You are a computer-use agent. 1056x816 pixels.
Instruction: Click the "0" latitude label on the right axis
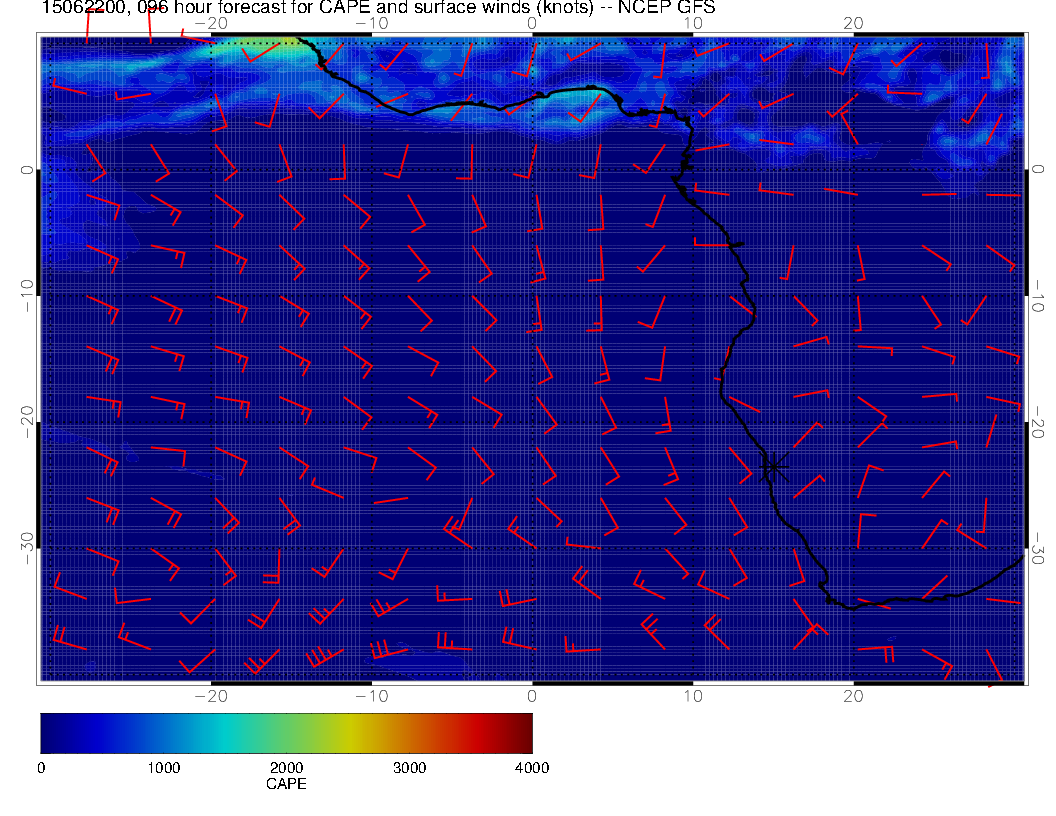(1038, 169)
